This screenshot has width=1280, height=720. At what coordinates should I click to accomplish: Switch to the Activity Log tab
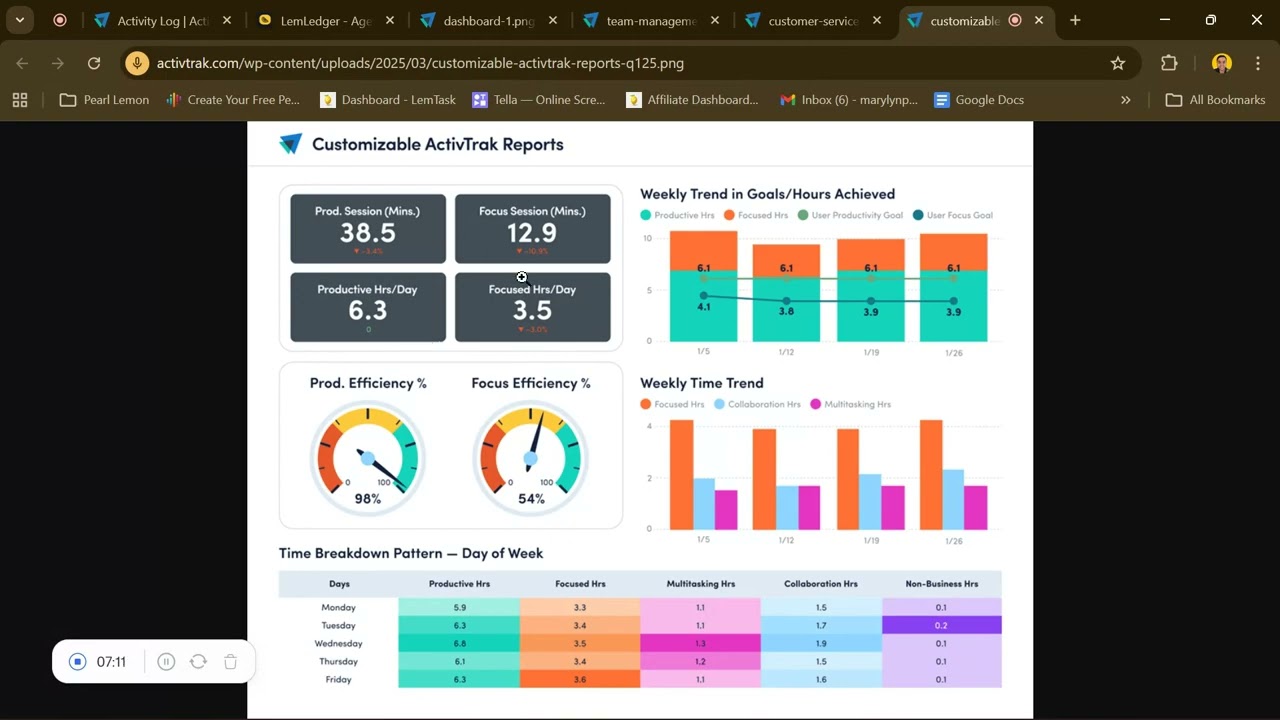click(x=162, y=20)
